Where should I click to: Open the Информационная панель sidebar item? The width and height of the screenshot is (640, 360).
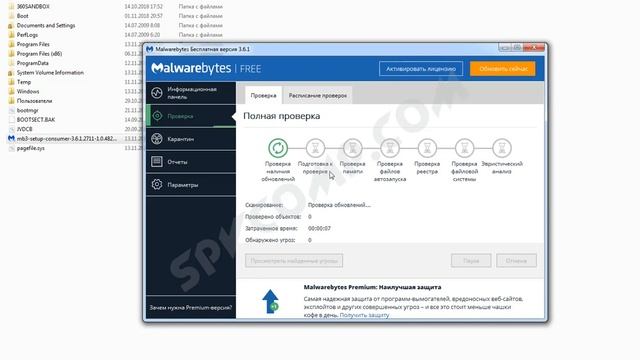(x=191, y=93)
